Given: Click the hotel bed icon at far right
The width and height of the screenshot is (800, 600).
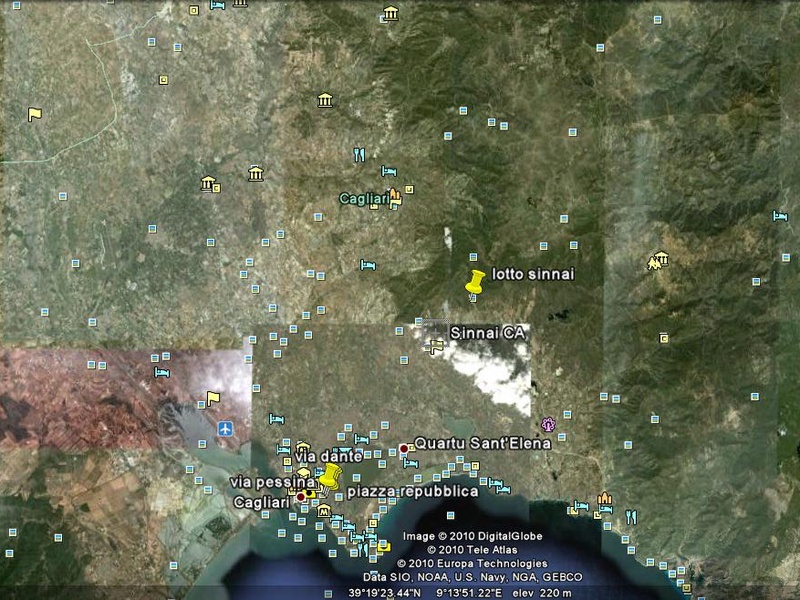Looking at the screenshot, I should click(780, 215).
